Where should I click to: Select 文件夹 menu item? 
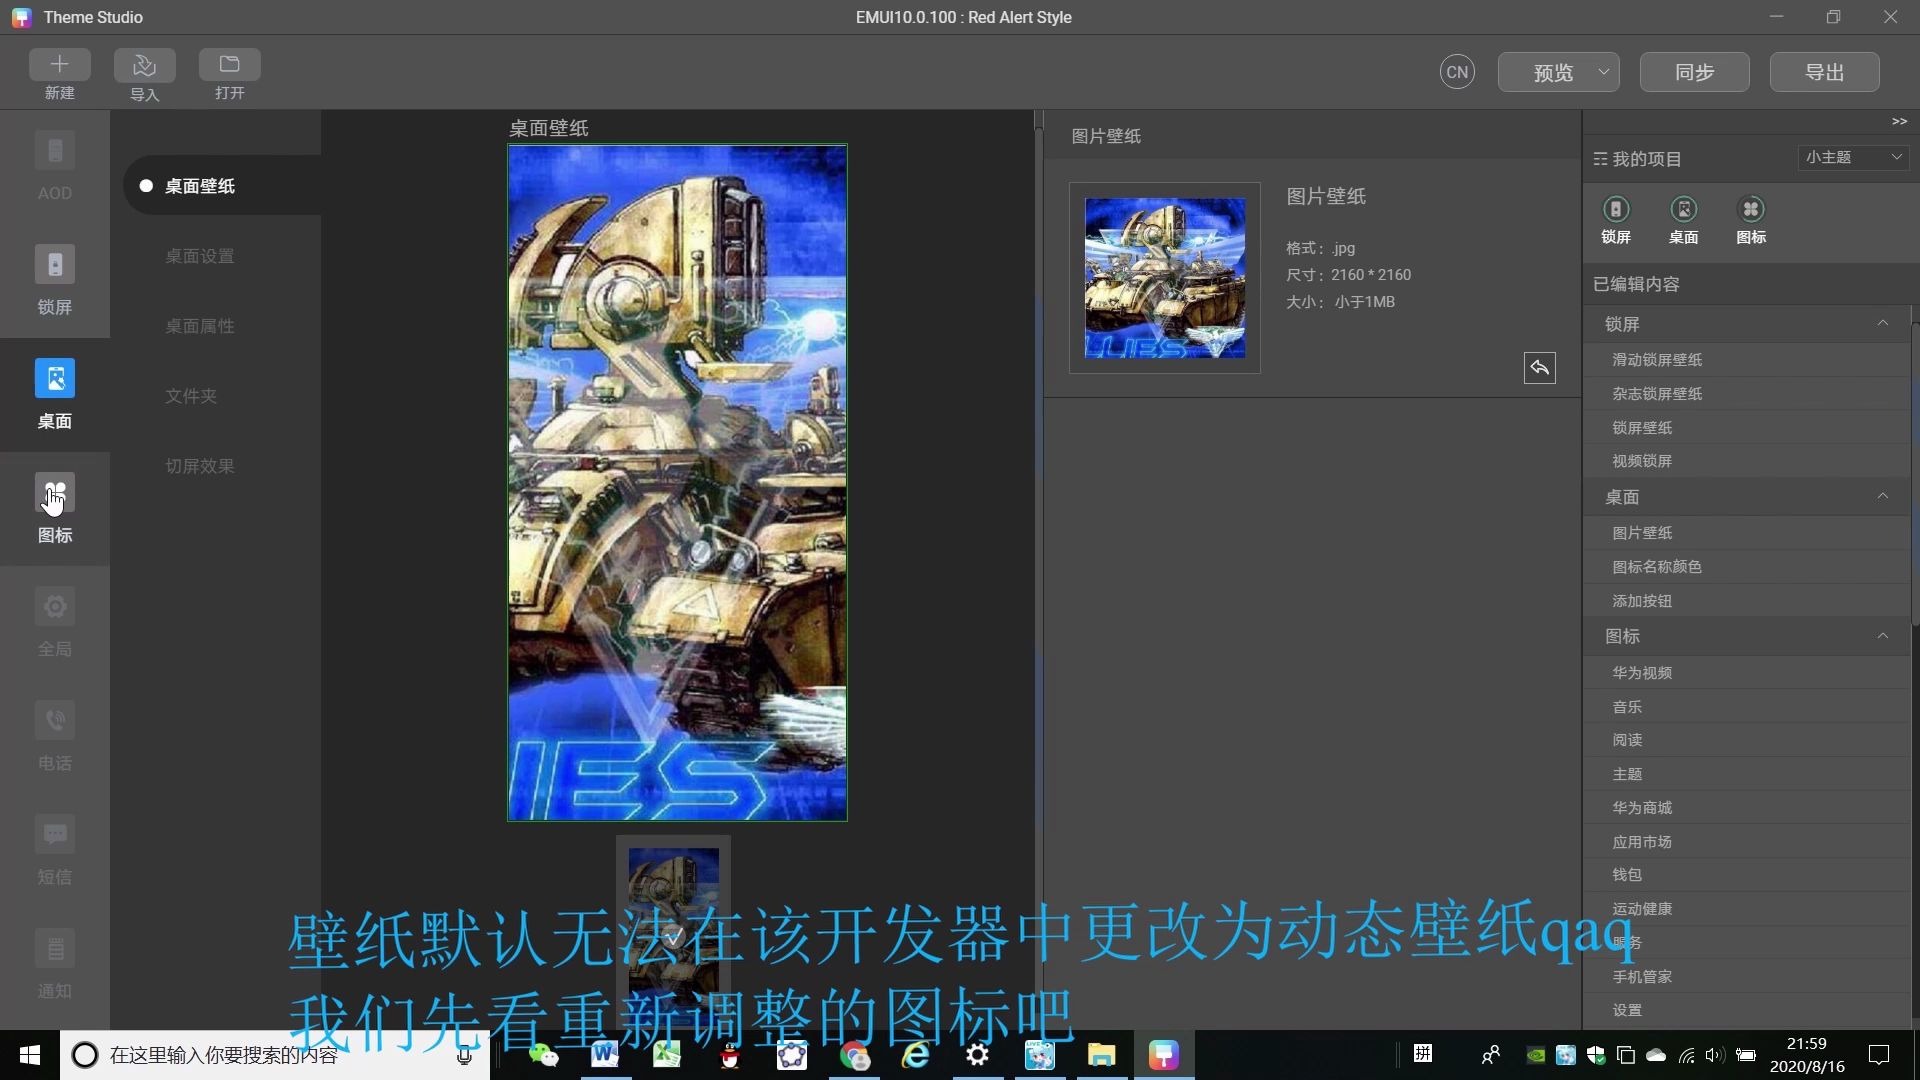[191, 396]
